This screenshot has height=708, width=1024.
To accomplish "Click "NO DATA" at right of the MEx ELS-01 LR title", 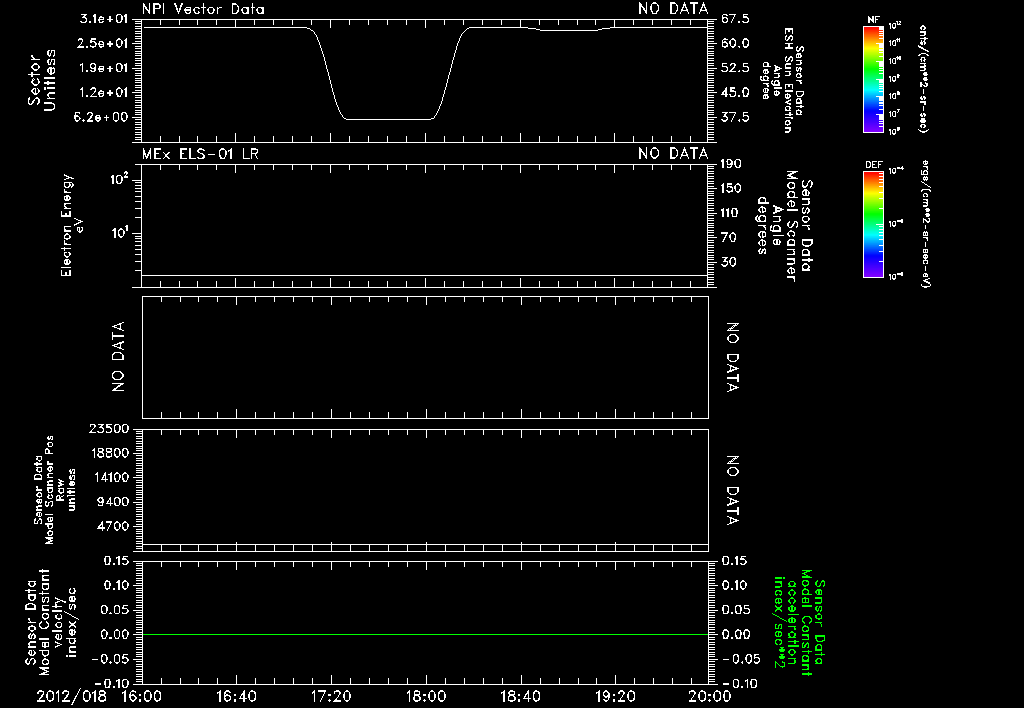I will click(673, 154).
